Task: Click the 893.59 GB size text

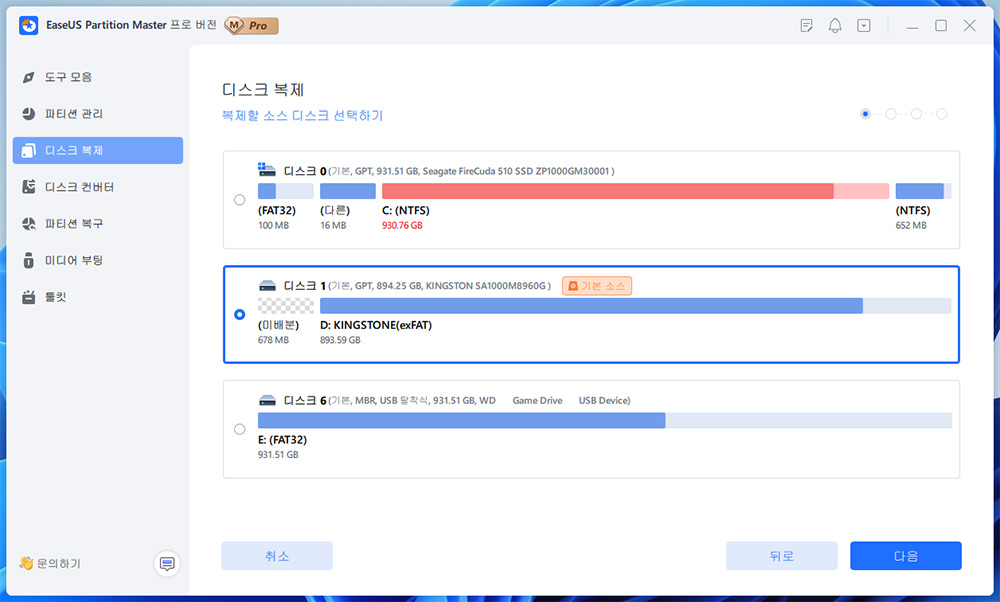Action: point(340,340)
